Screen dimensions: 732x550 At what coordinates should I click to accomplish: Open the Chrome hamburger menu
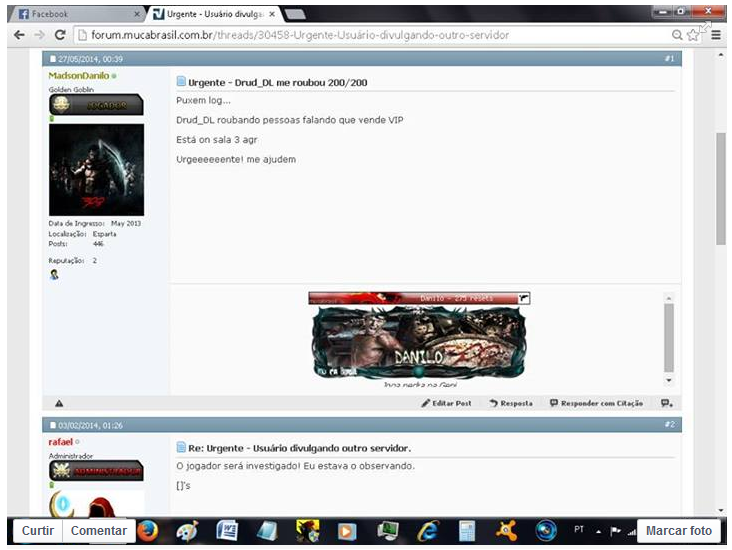click(x=715, y=35)
